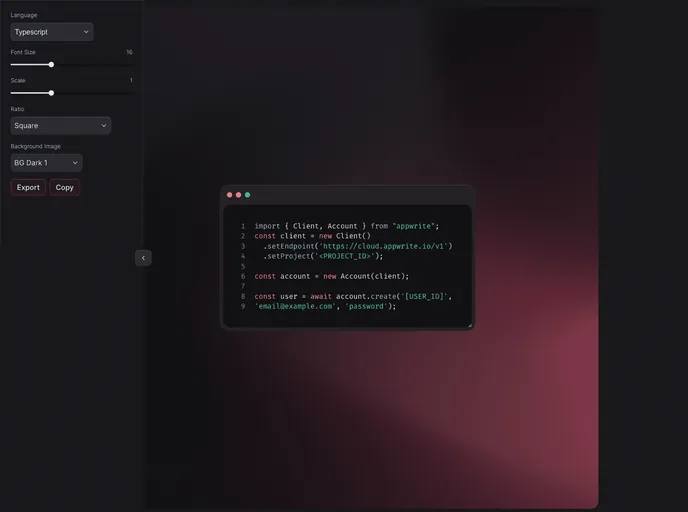Click the green dot in code window header
688x512 pixels.
(x=247, y=195)
